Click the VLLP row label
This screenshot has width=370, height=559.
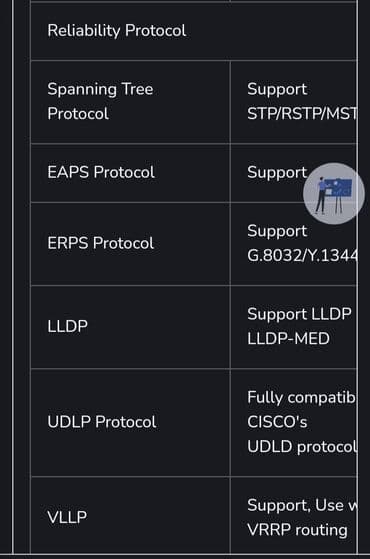click(67, 517)
